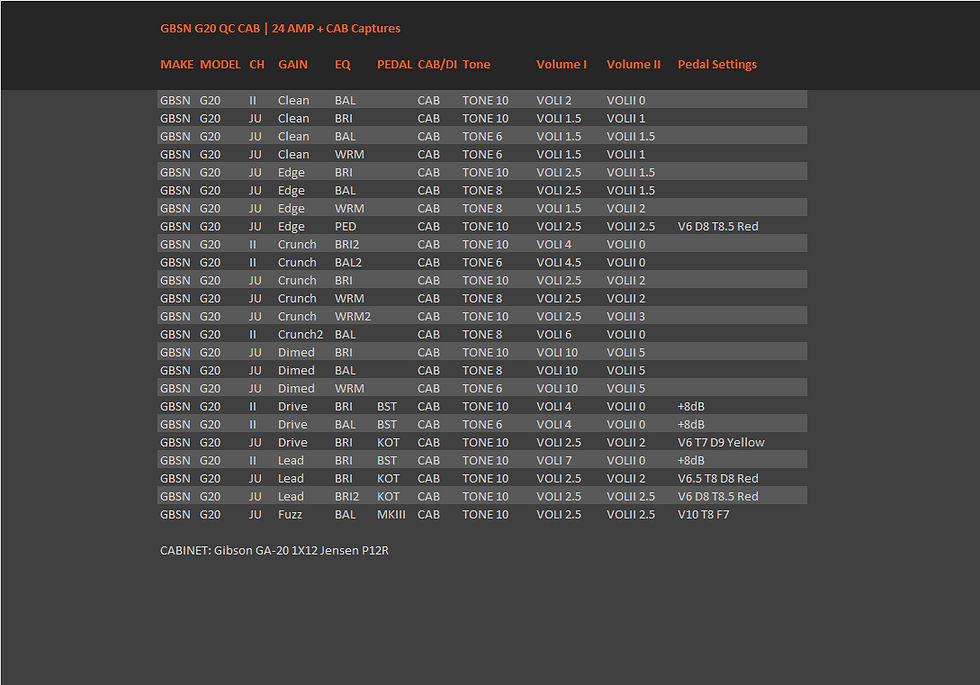Click 'TONE 8' in the Dimed BAL row

click(482, 371)
